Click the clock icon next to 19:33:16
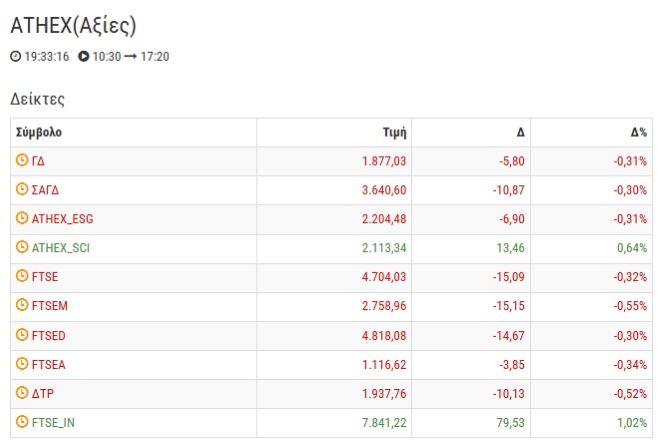660x442 pixels. (x=15, y=56)
